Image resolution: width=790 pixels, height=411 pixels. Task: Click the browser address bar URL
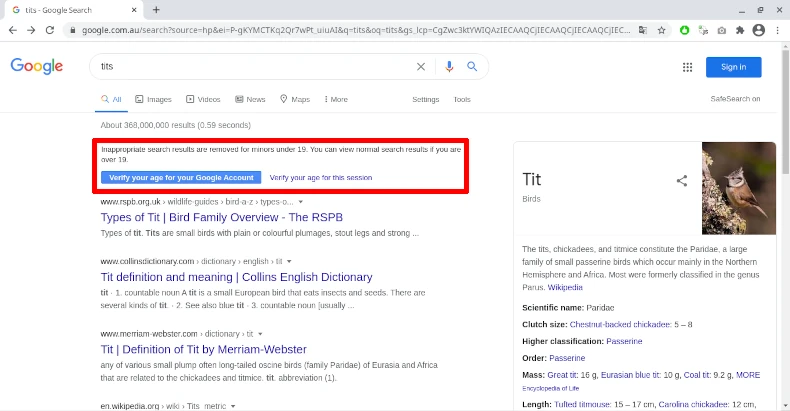click(356, 30)
